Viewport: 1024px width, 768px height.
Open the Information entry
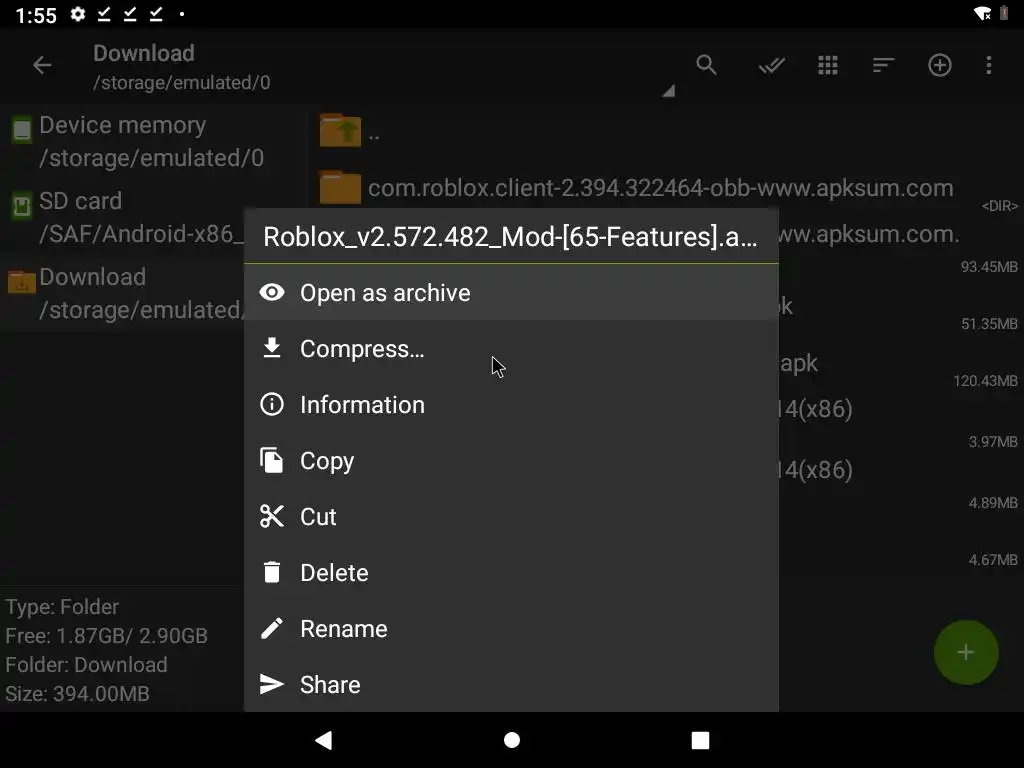click(x=511, y=405)
